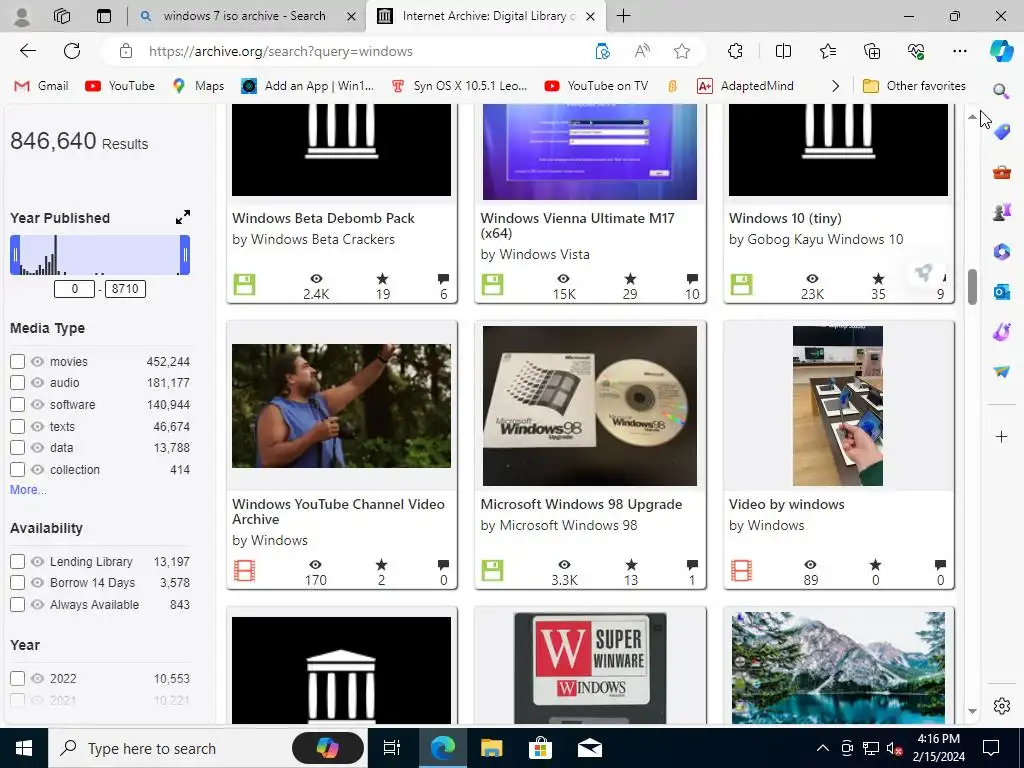The width and height of the screenshot is (1024, 768).
Task: Open the Favorites list icon
Action: (x=827, y=51)
